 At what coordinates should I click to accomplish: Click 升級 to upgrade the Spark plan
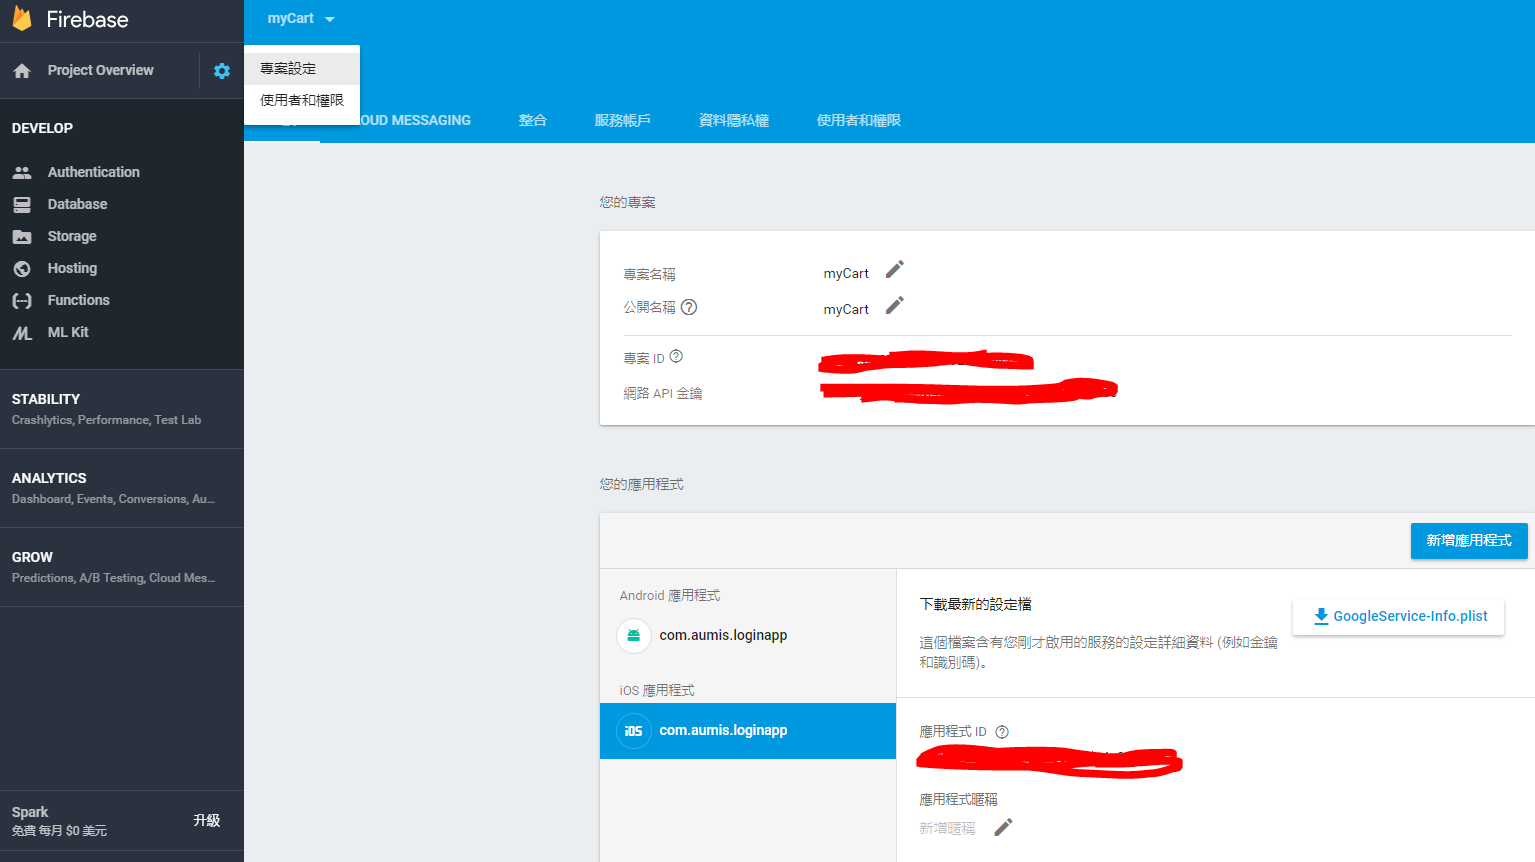(207, 820)
